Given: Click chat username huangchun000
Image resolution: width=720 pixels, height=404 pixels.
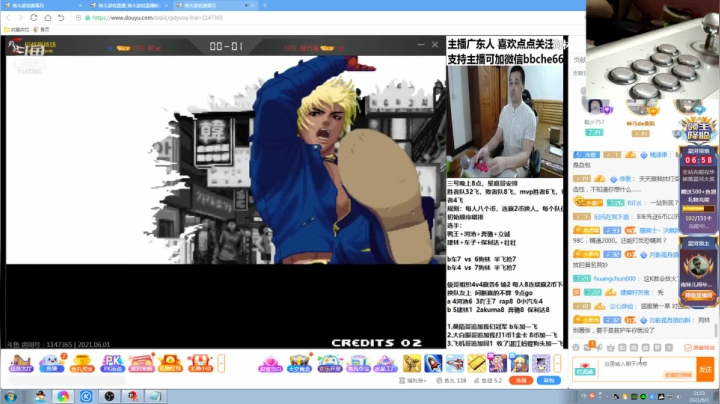Looking at the screenshot, I should pyautogui.click(x=614, y=278).
